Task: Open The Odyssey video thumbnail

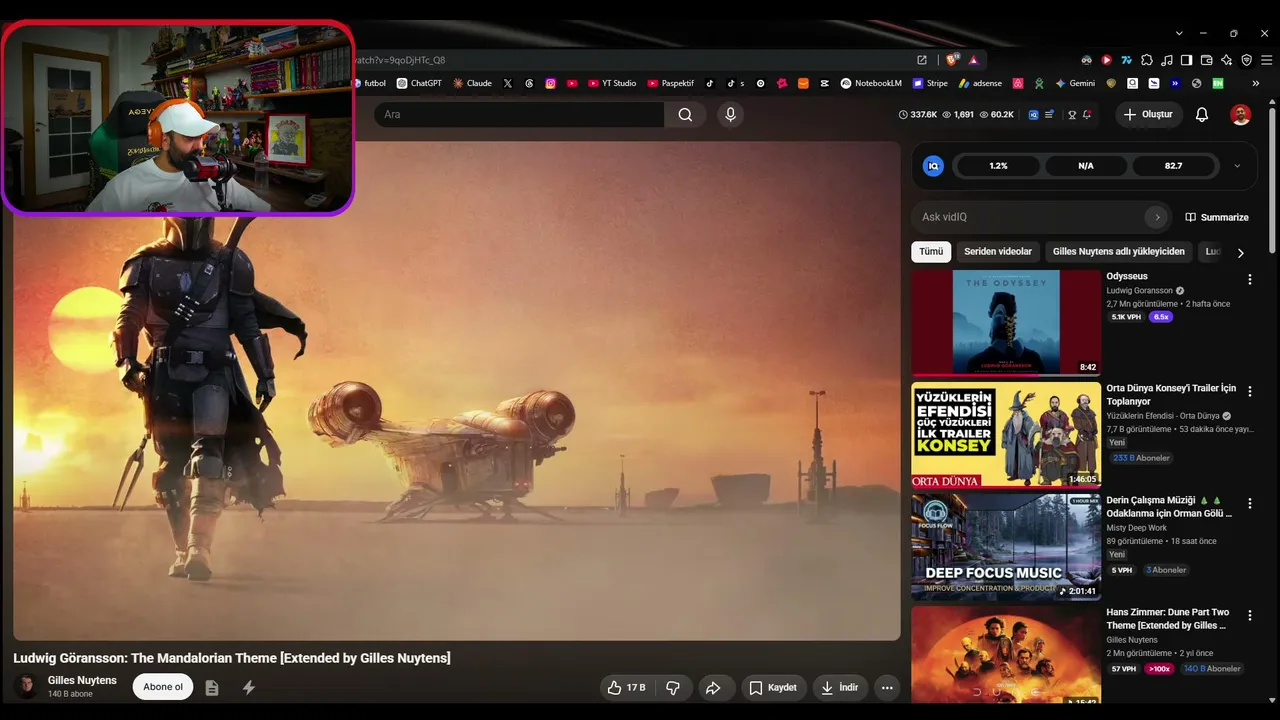Action: click(1006, 323)
